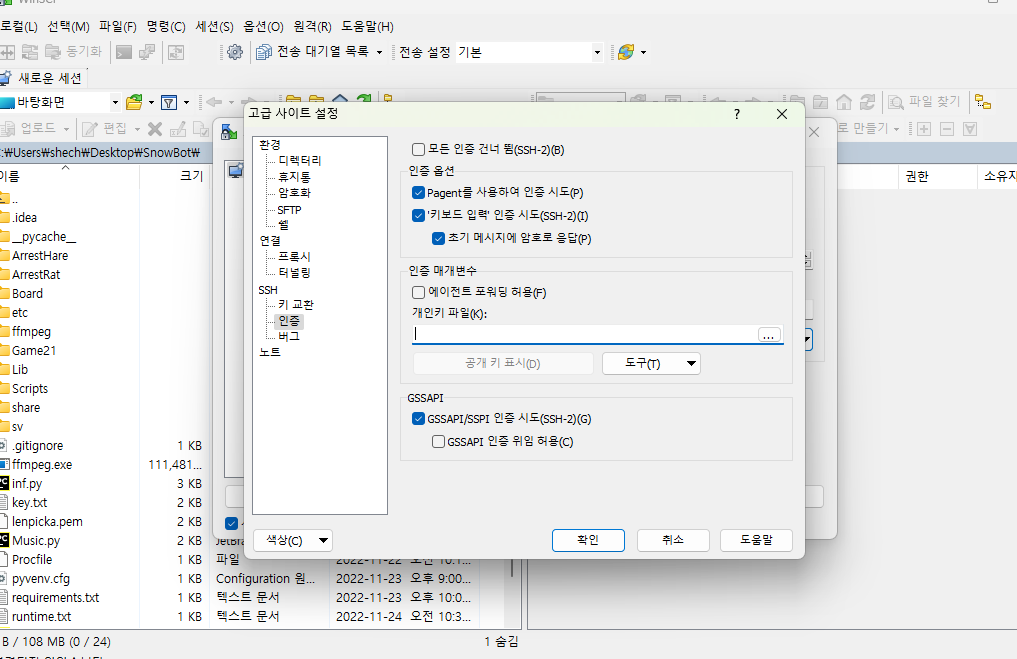Click the tree view icon right of 파일 찾기
Screen dimensions: 1017x659
tap(983, 102)
